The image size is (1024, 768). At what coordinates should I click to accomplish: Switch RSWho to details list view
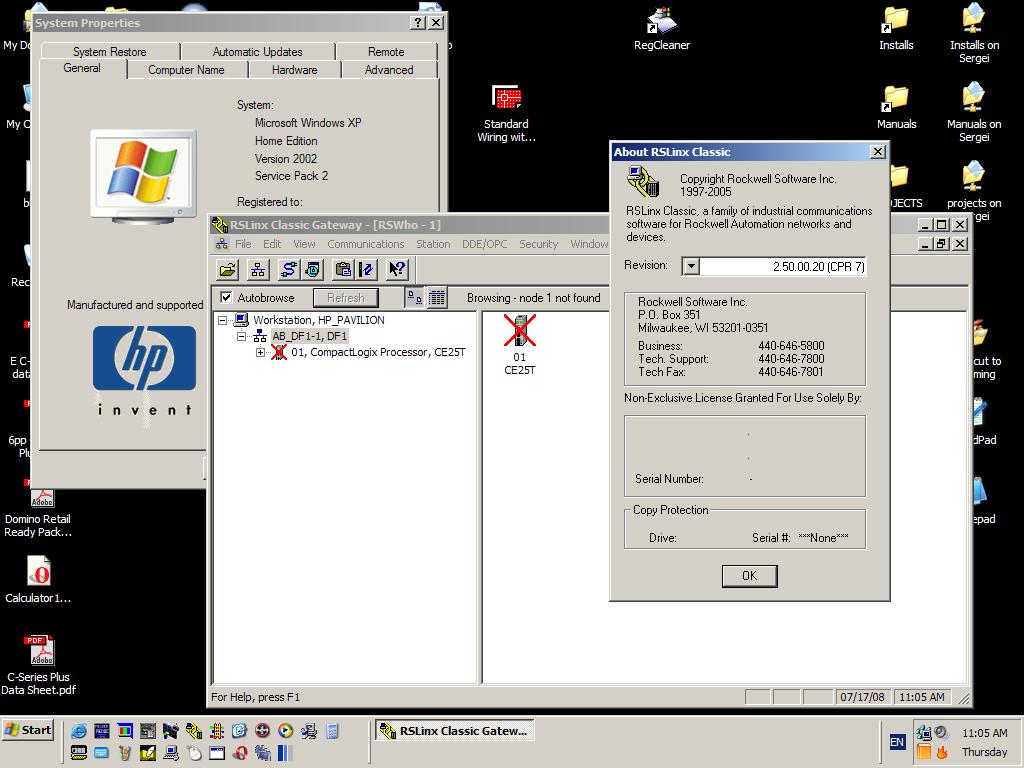[x=437, y=298]
